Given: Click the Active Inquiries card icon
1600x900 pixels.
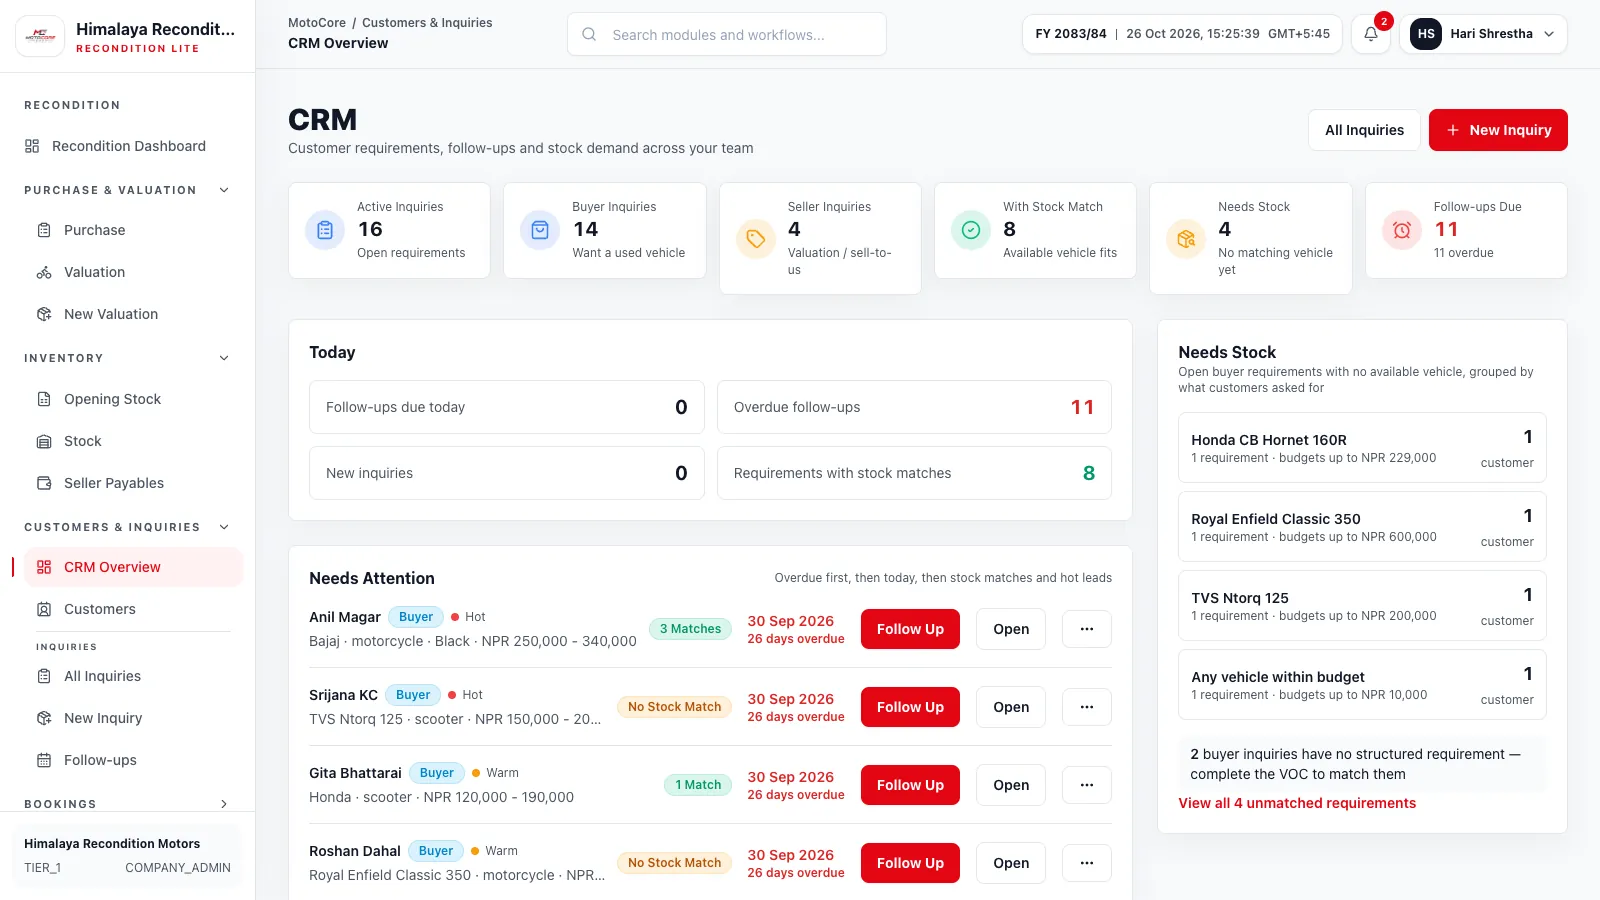Looking at the screenshot, I should click(325, 230).
